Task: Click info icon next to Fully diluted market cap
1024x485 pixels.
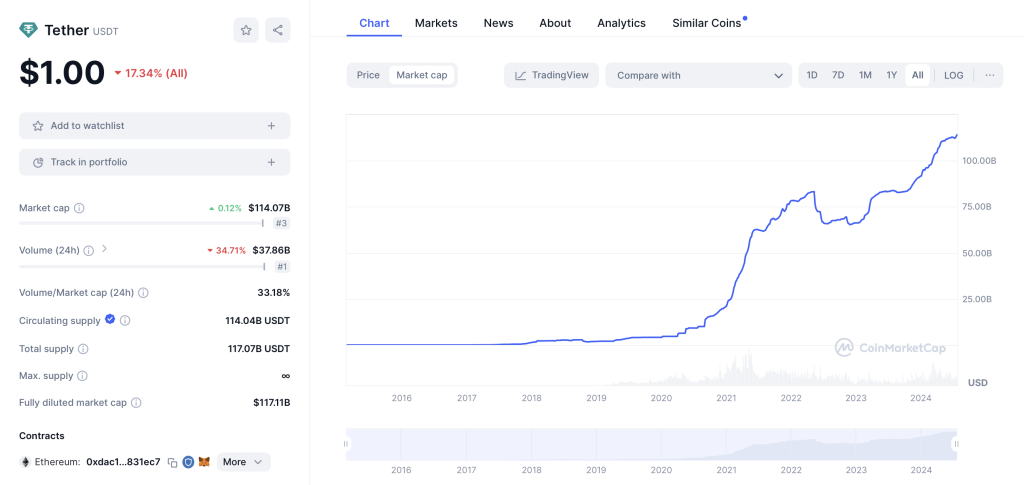Action: (x=136, y=403)
